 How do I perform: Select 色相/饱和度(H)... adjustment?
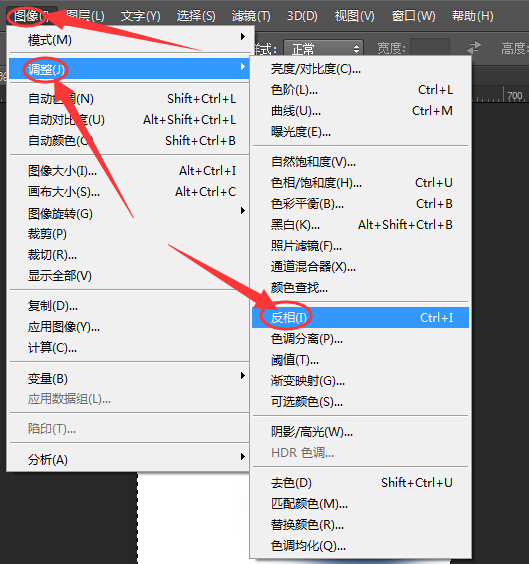pos(361,183)
